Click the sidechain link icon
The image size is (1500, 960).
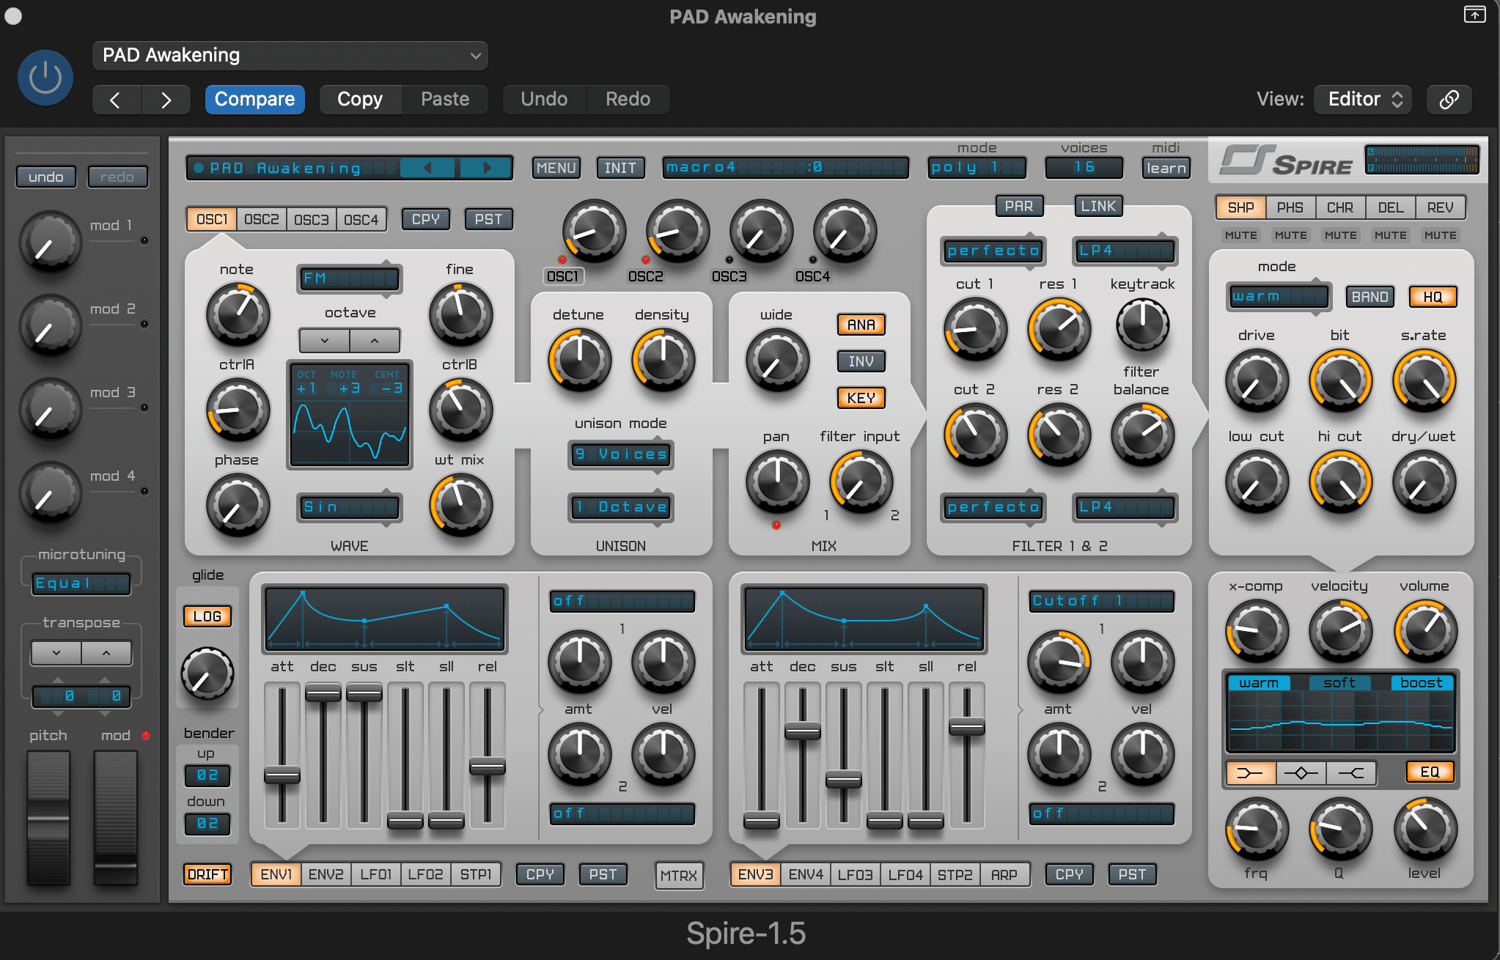point(1449,99)
